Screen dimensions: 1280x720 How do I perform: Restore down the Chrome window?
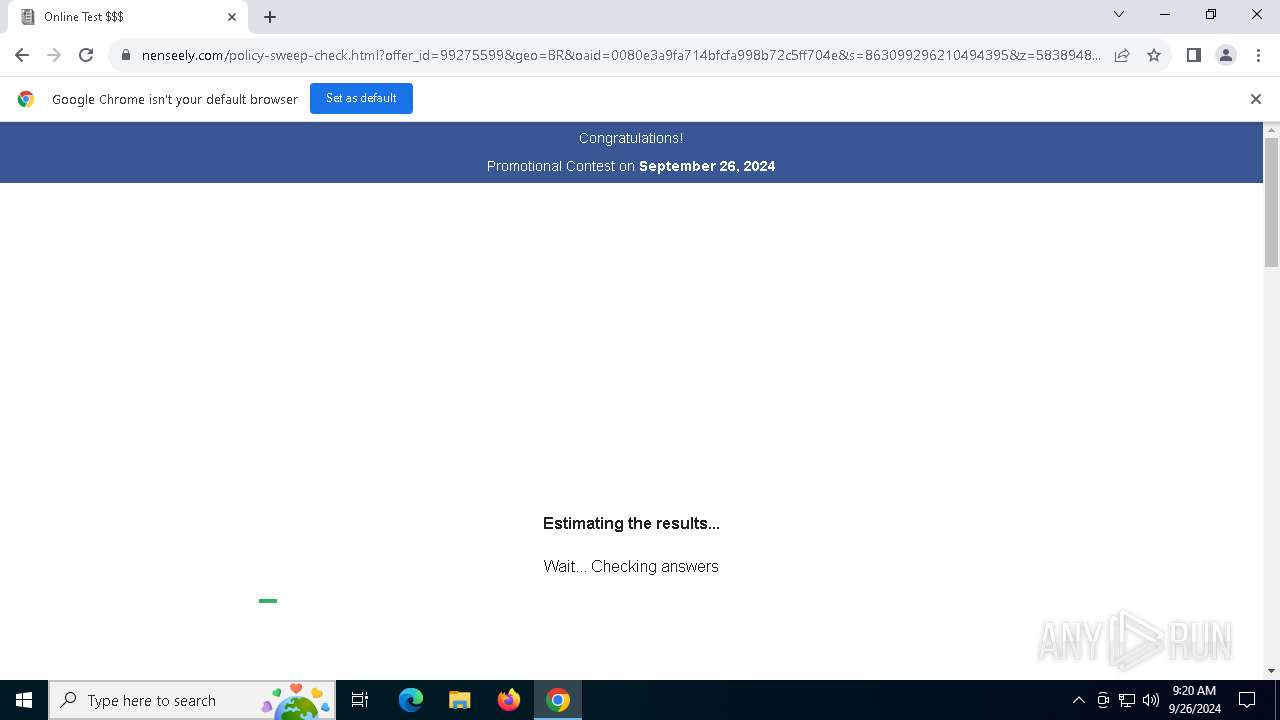1211,14
